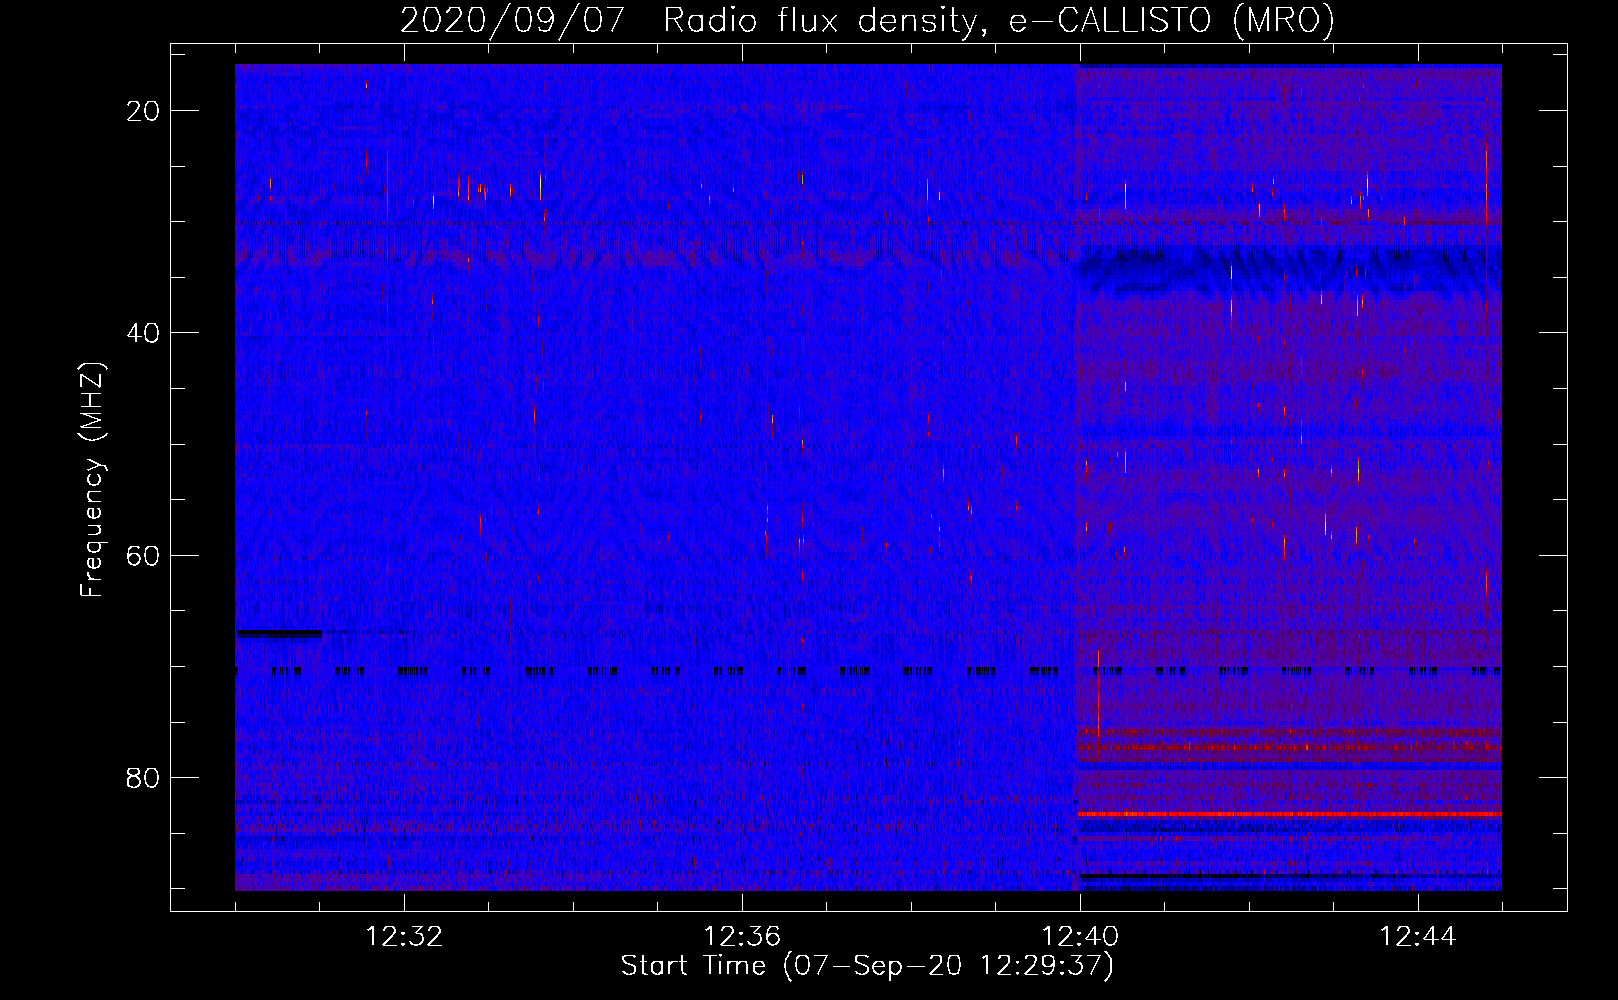The width and height of the screenshot is (1618, 1000).
Task: Click the bright red band below 80 MHz
Action: [1289, 814]
